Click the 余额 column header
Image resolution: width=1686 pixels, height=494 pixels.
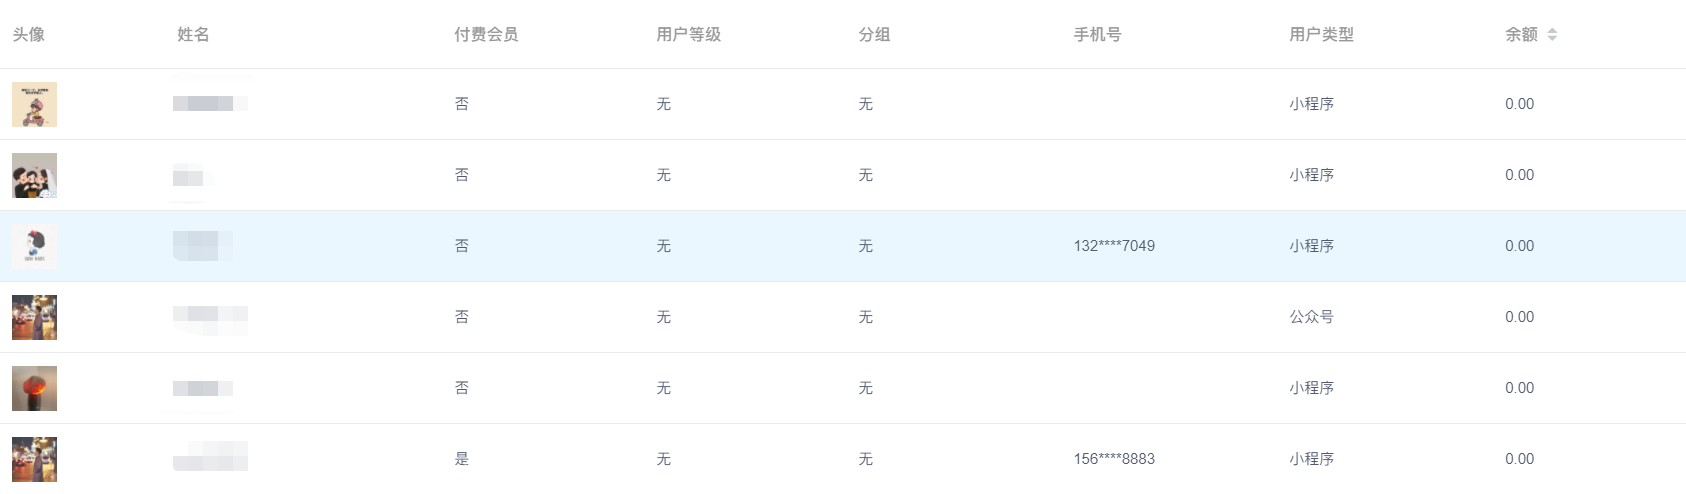click(1521, 34)
